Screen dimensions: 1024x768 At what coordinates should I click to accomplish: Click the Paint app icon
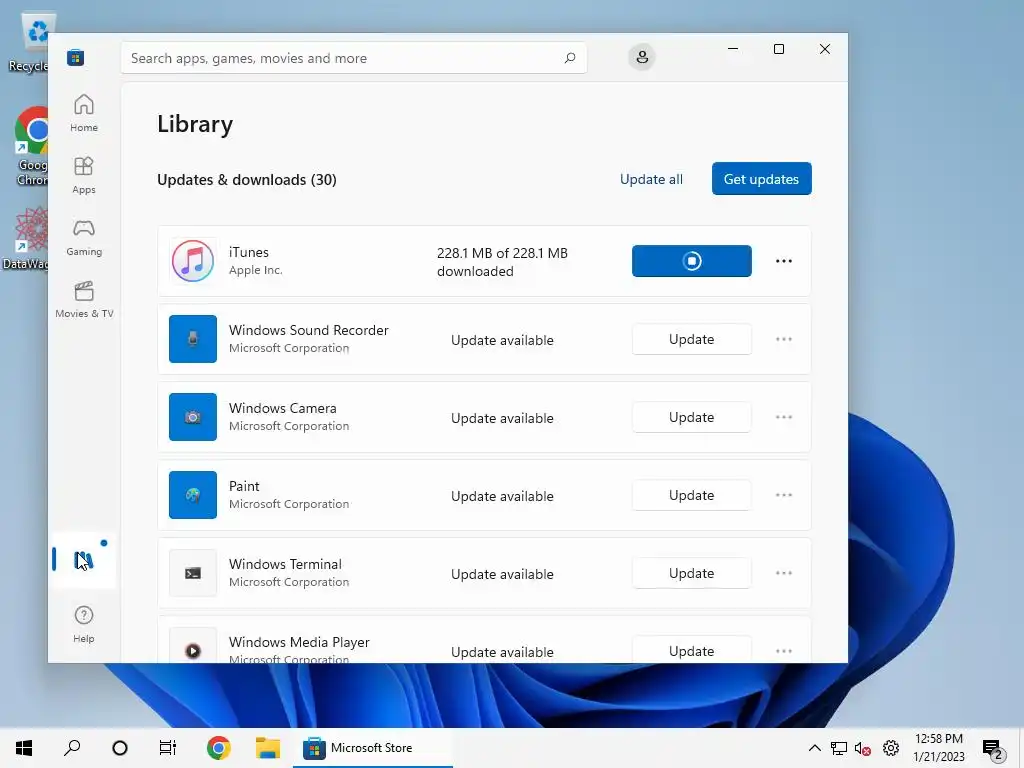tap(193, 495)
